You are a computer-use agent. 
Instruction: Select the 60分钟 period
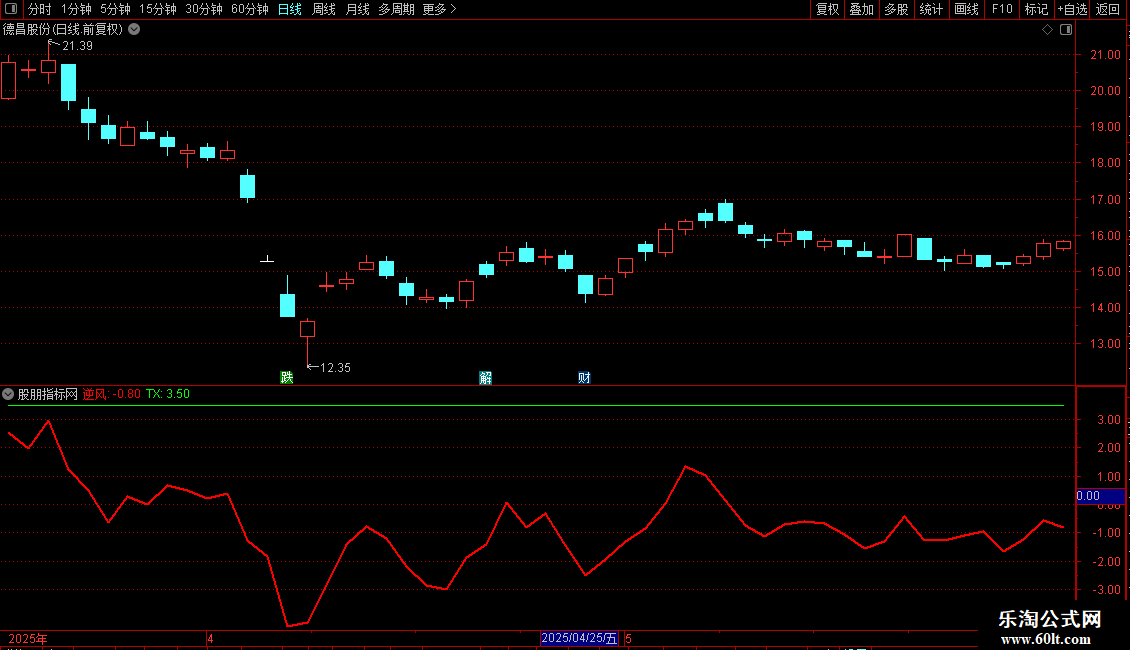(x=250, y=9)
